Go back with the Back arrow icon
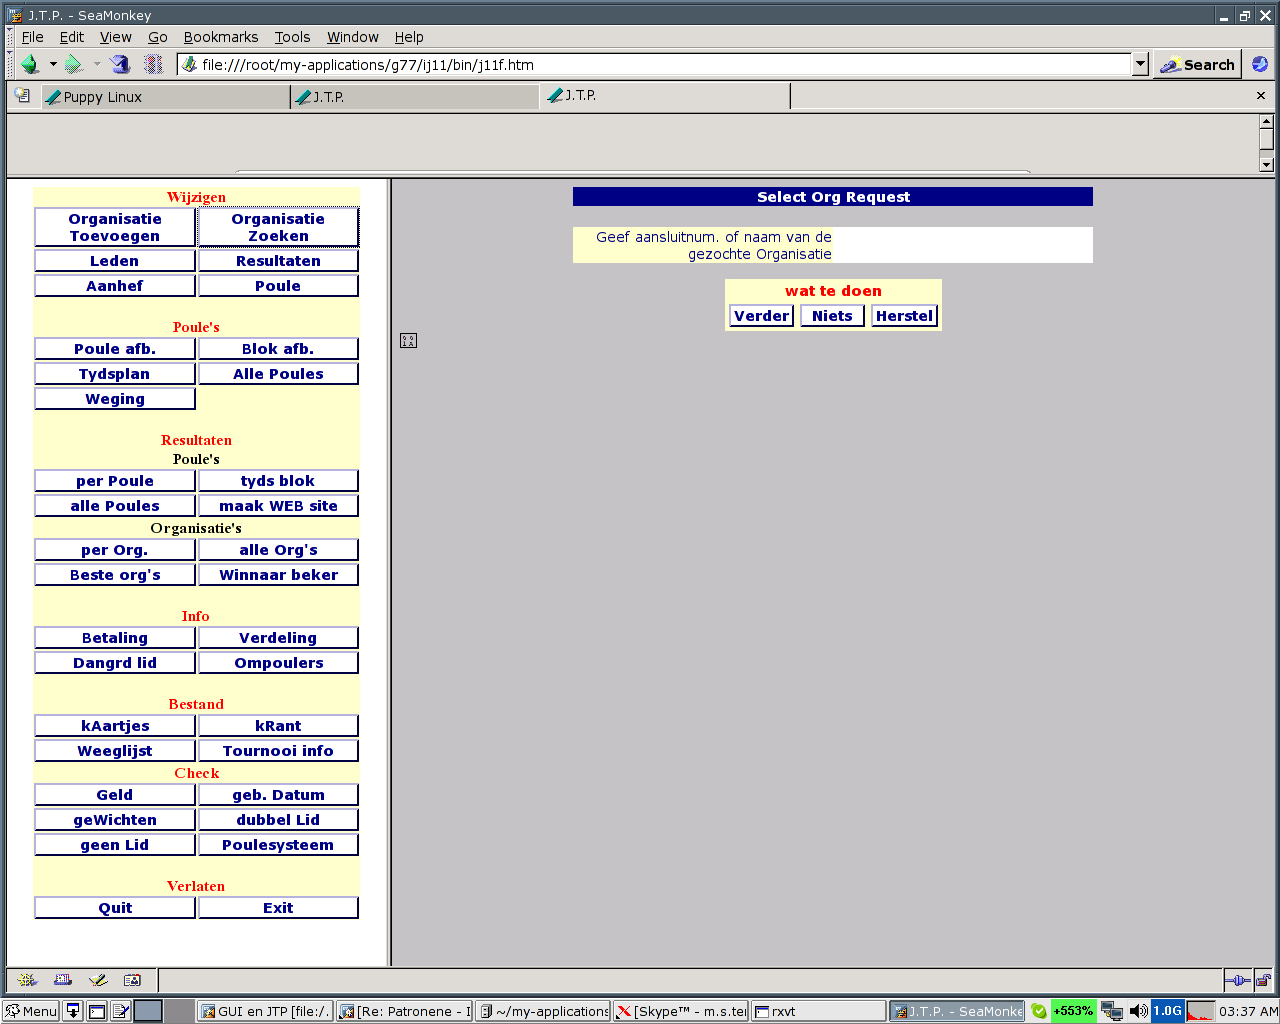This screenshot has width=1280, height=1024. pyautogui.click(x=30, y=65)
